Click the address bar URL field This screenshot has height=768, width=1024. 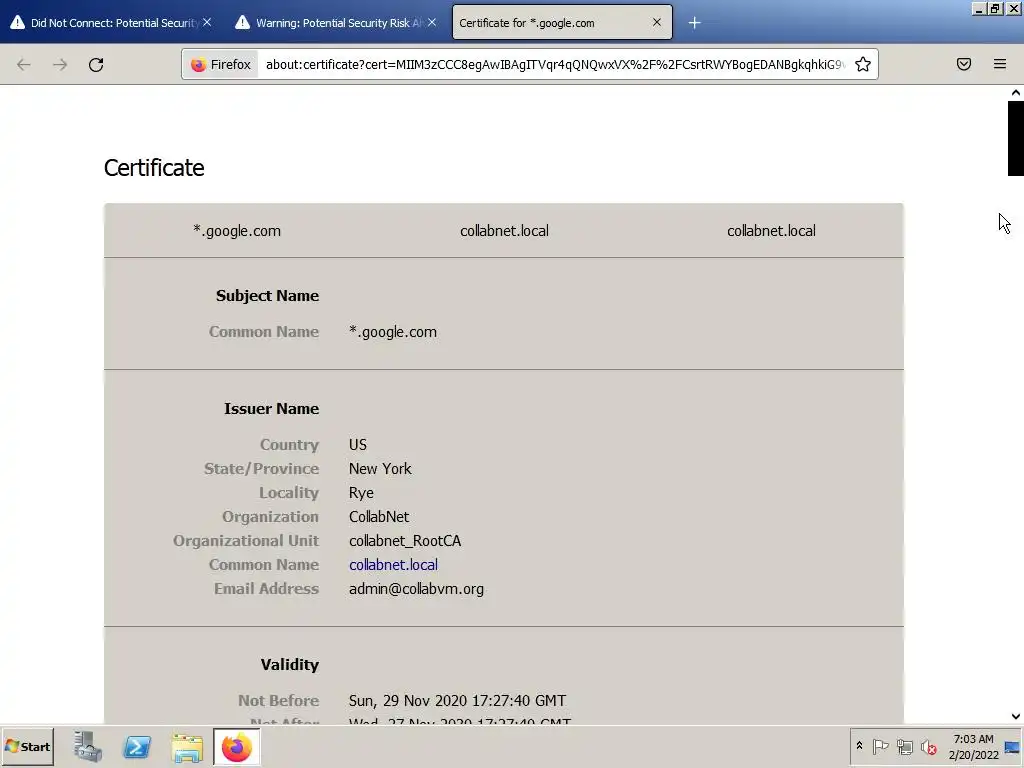coord(555,65)
